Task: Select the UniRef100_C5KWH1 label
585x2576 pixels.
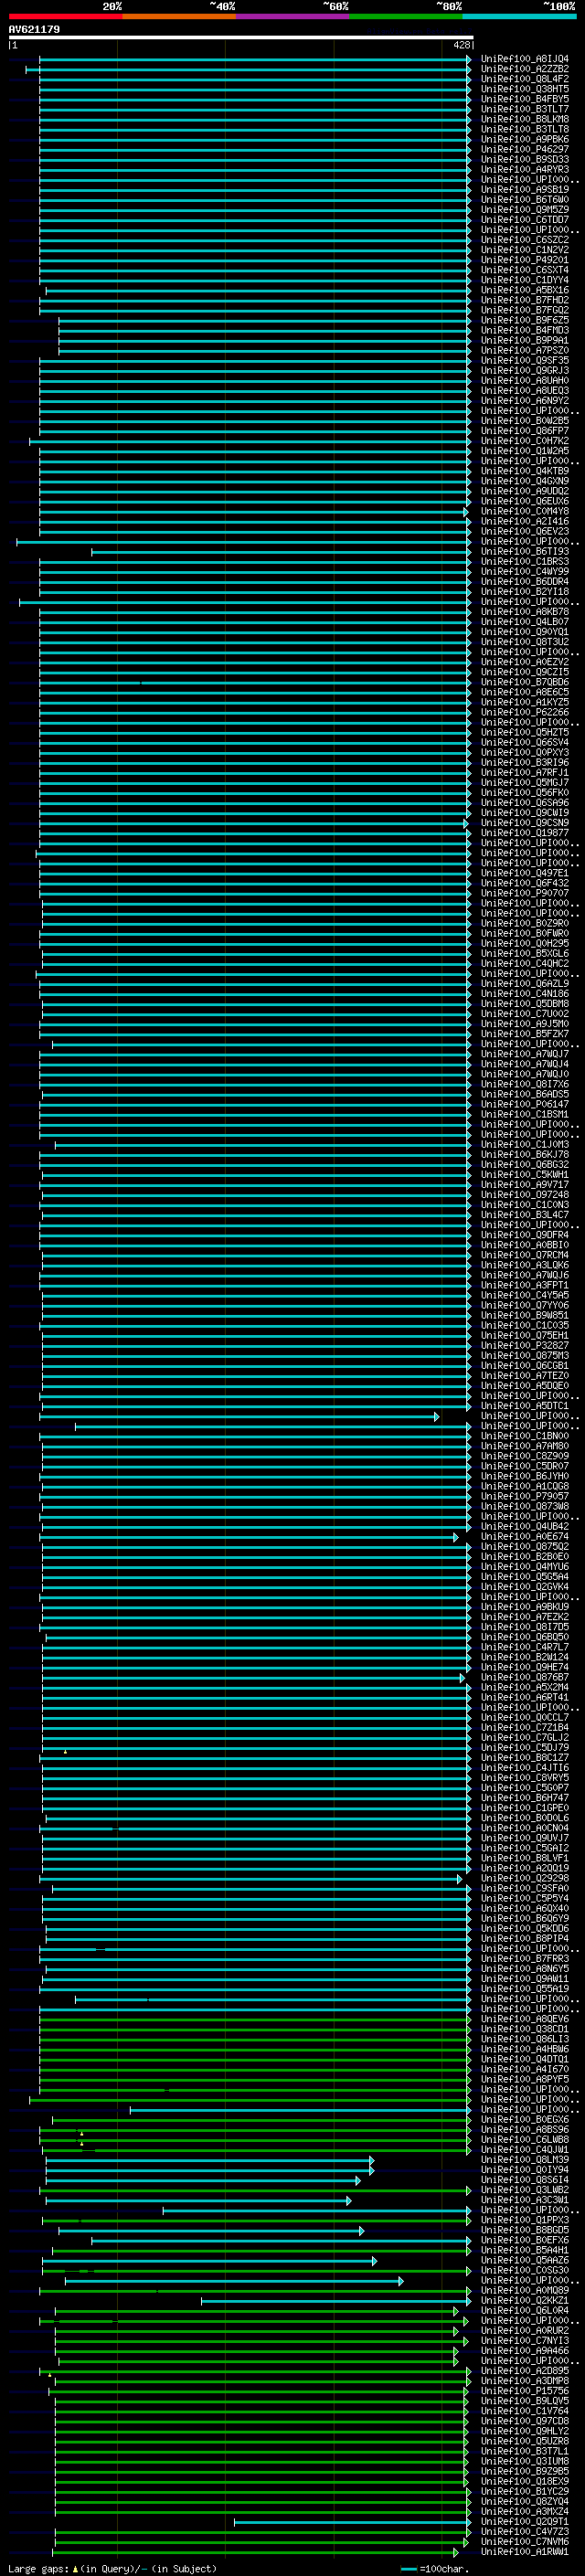Action: [525, 1174]
